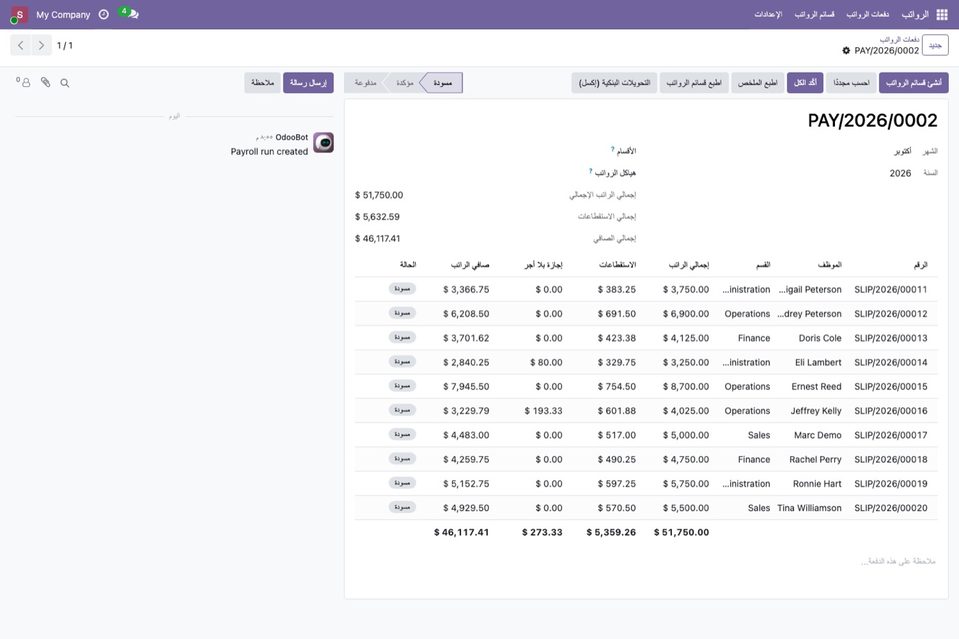
Task: Go to previous record with left arrow
Action: (x=21, y=45)
